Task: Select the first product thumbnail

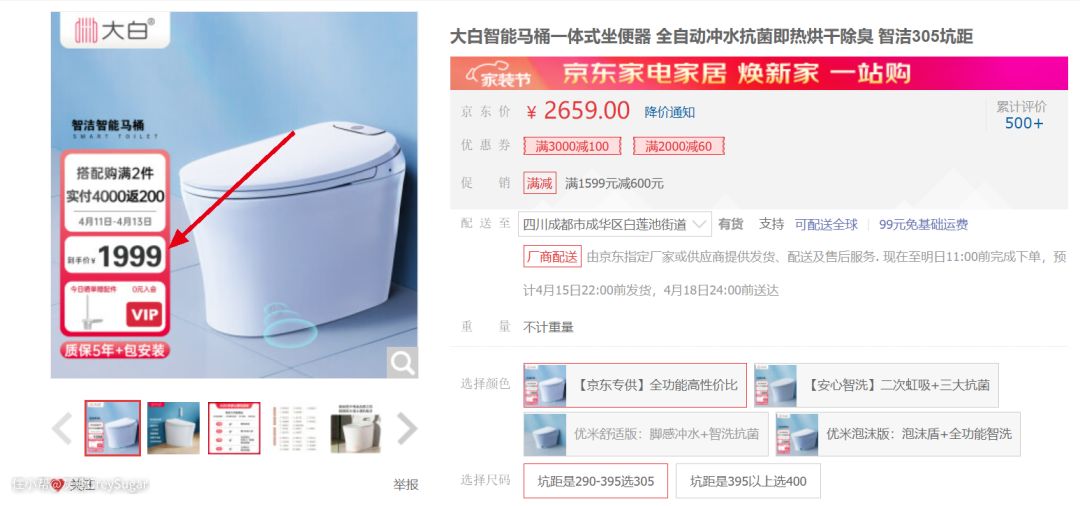Action: click(x=113, y=428)
